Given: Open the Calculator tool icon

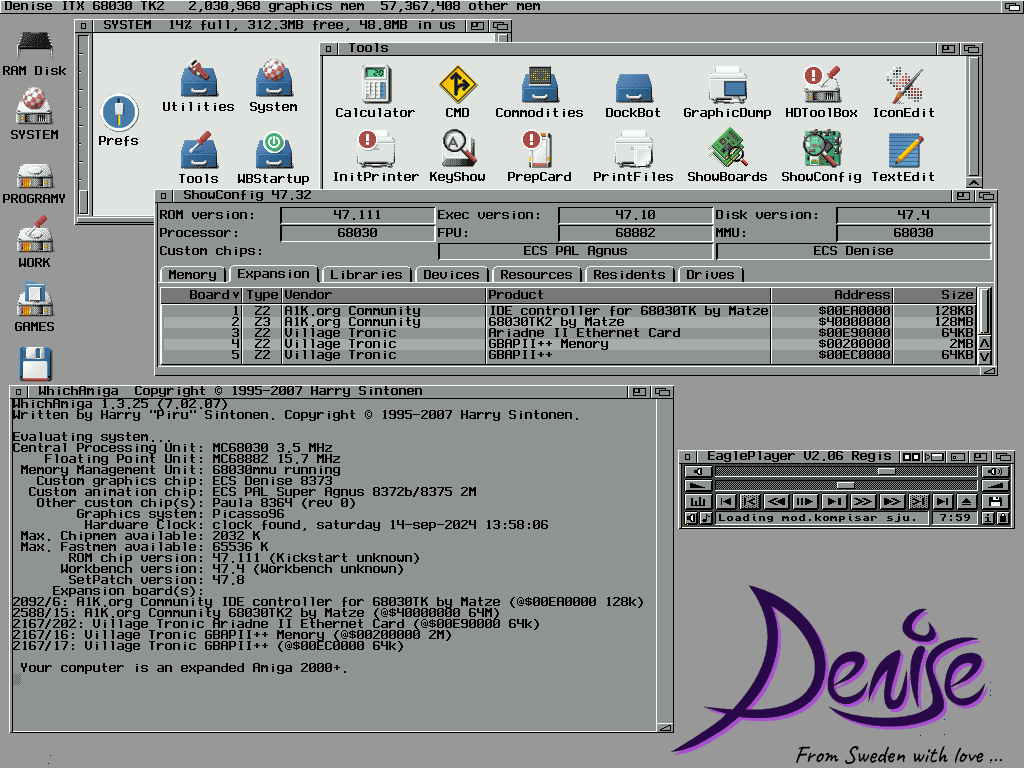Looking at the screenshot, I should 374,86.
